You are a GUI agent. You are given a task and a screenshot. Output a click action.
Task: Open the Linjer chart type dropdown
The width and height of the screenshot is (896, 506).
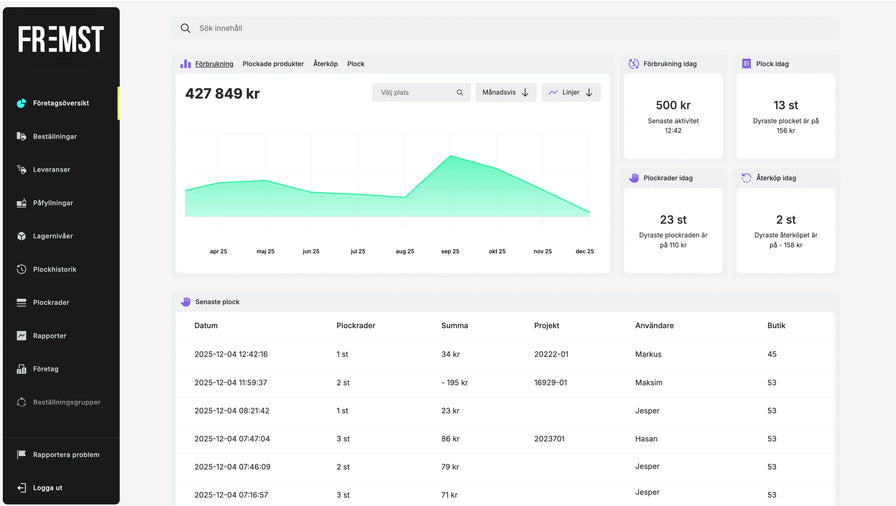(571, 93)
